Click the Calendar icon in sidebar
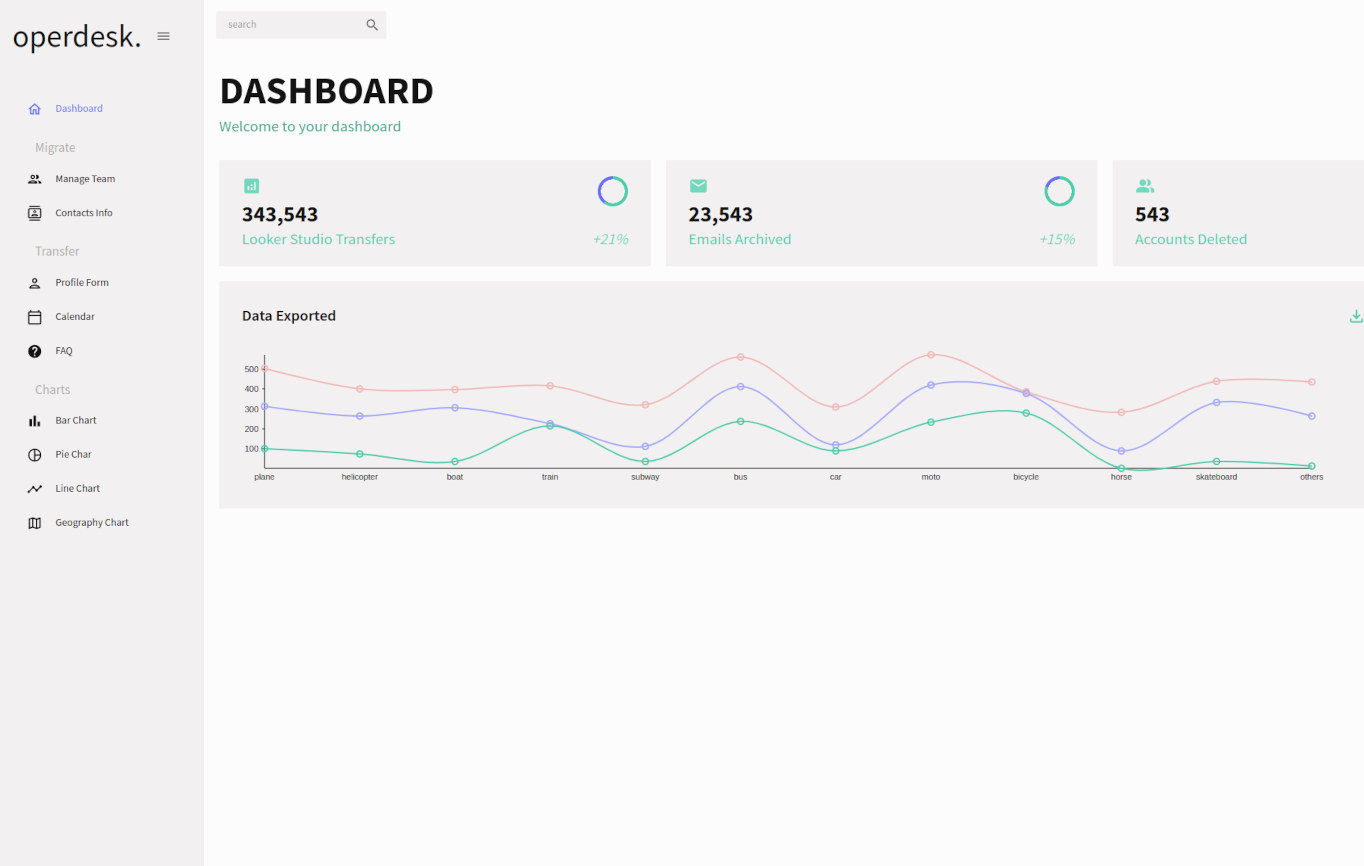 coord(35,317)
